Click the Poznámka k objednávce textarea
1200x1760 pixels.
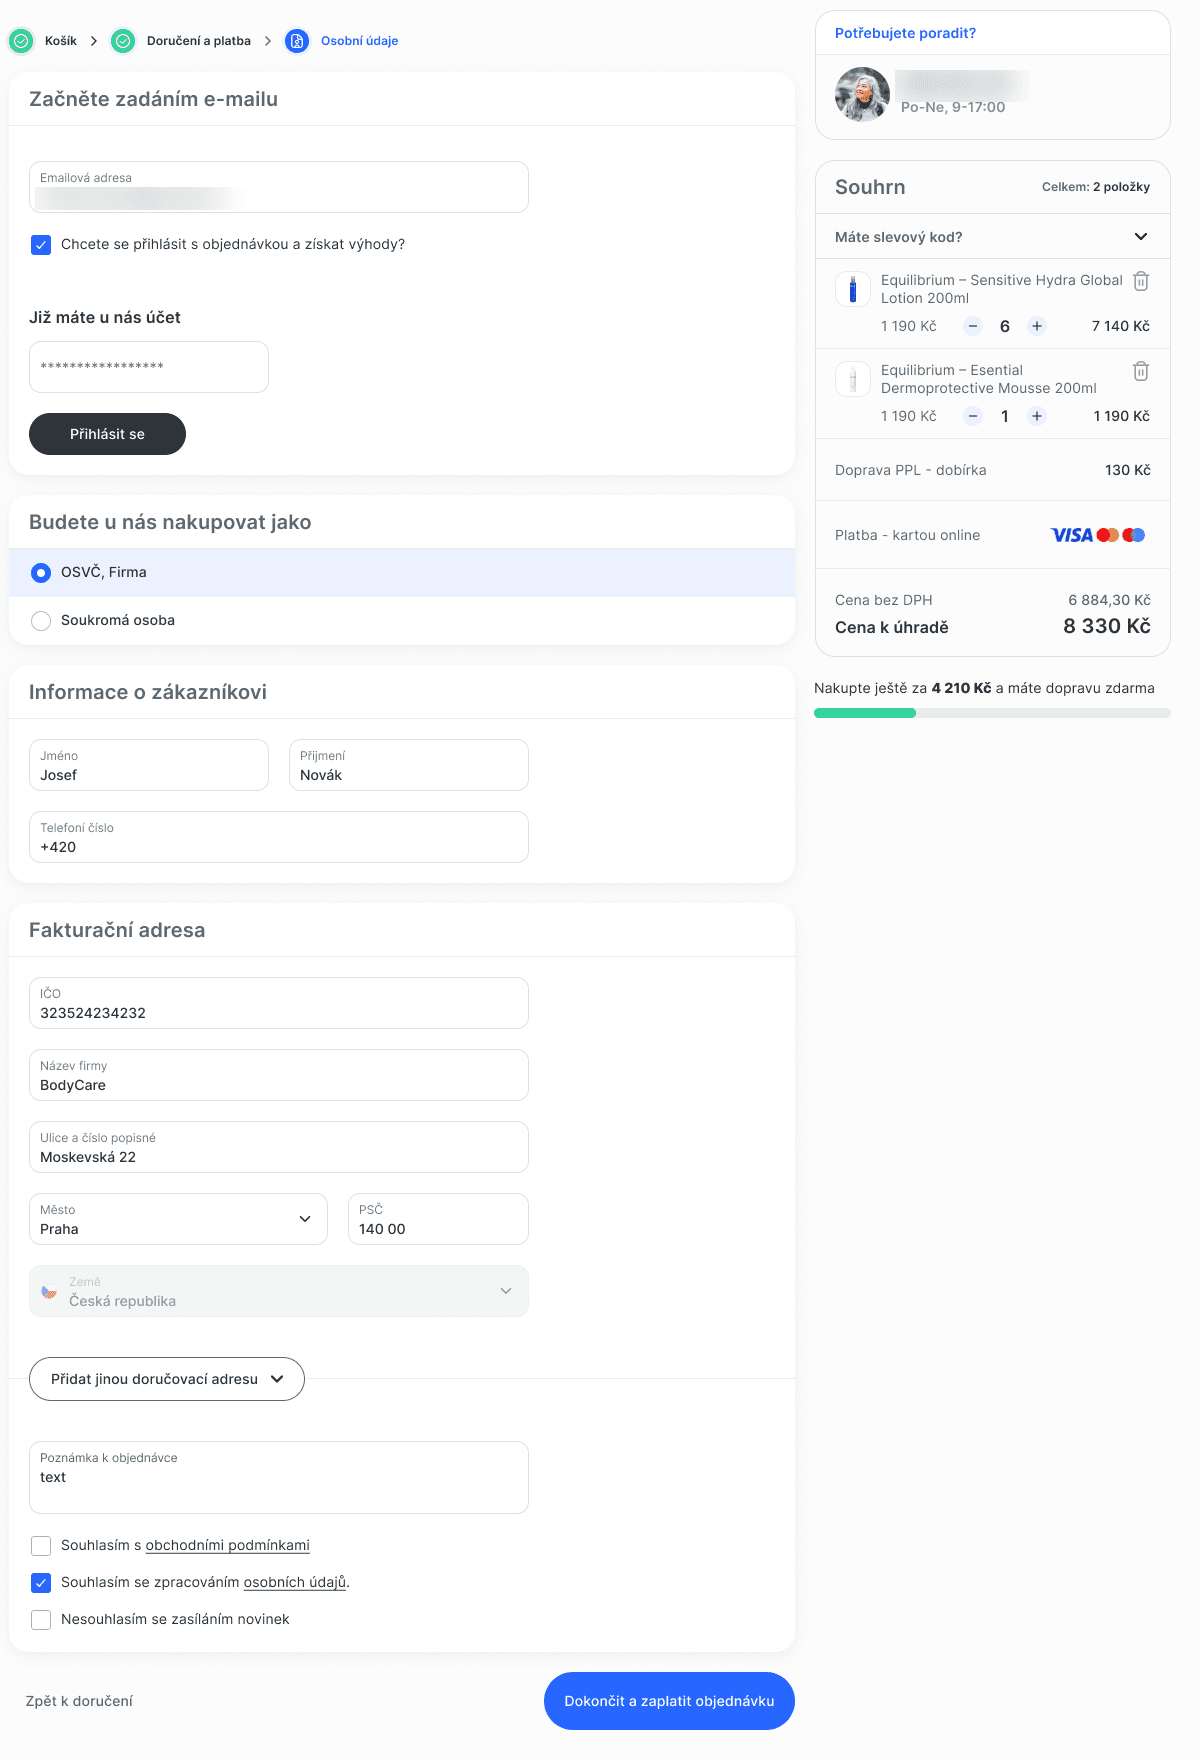pos(279,1477)
